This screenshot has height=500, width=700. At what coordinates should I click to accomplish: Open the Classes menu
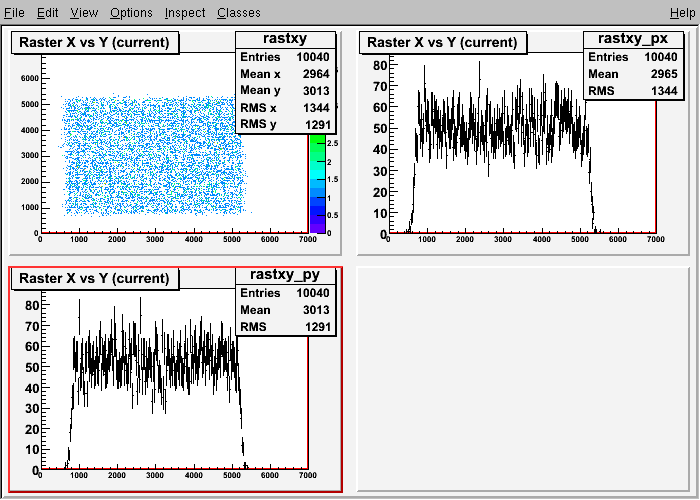(x=239, y=12)
